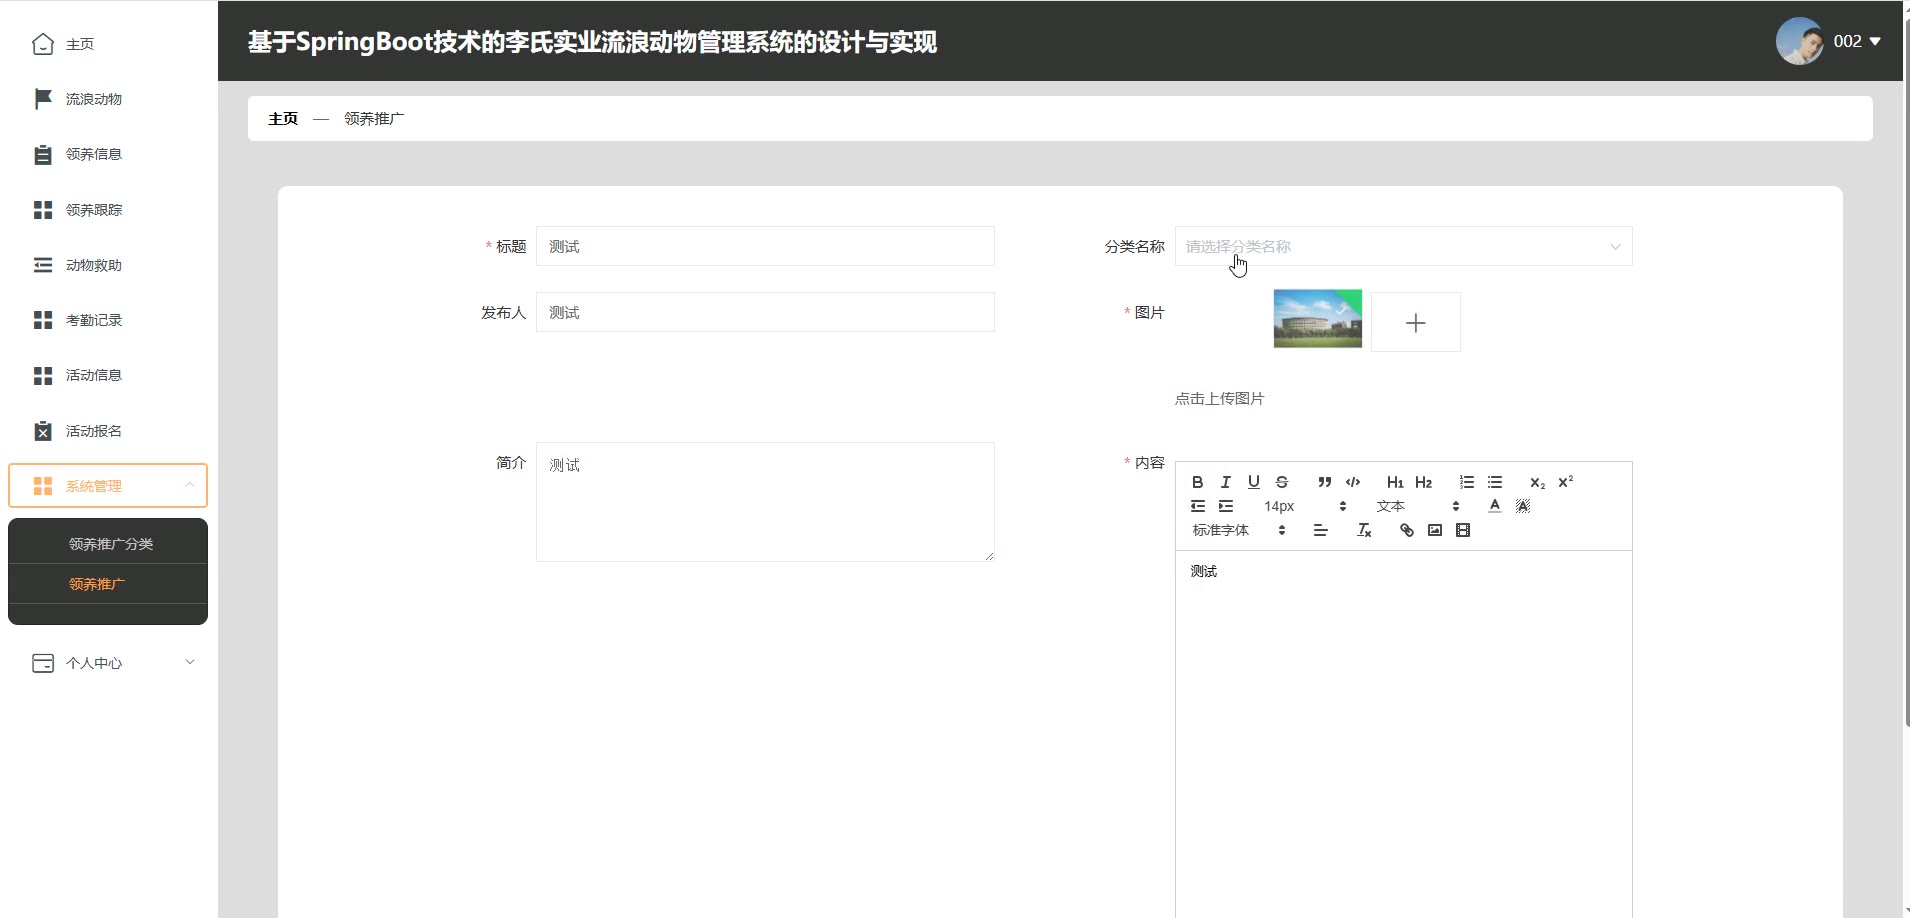Insert image using editor image icon
The image size is (1910, 918).
(x=1434, y=531)
